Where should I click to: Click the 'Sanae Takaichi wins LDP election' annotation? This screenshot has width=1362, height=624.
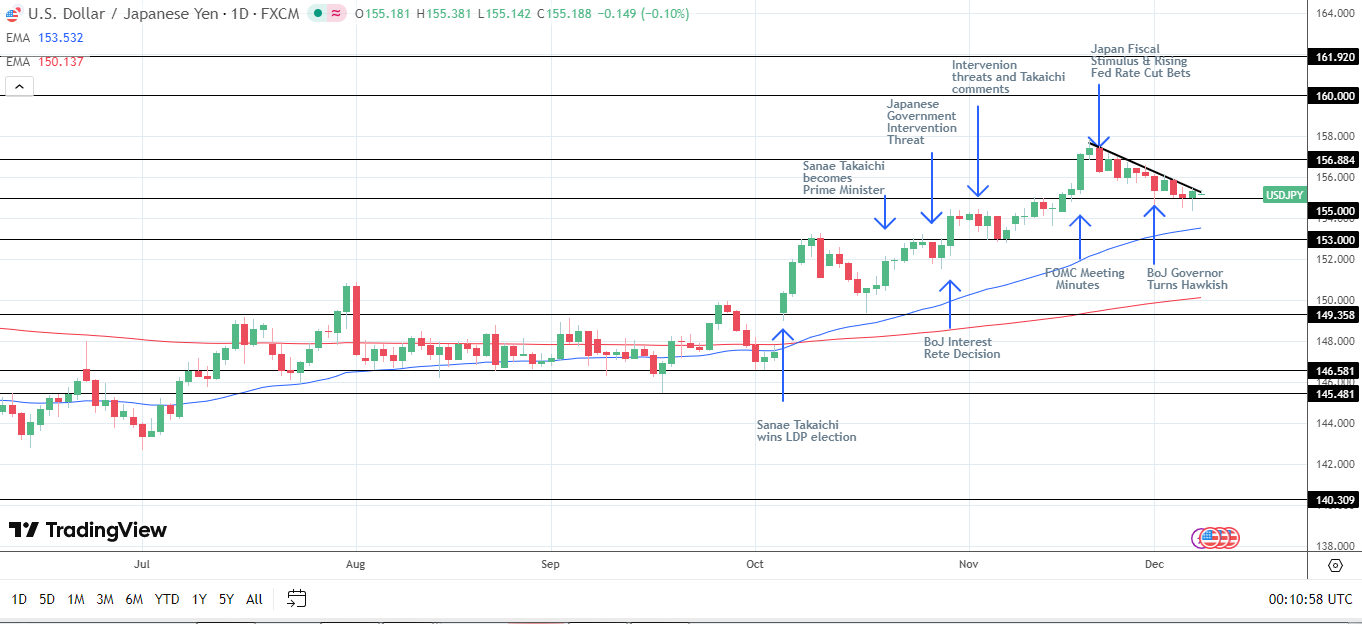[807, 430]
